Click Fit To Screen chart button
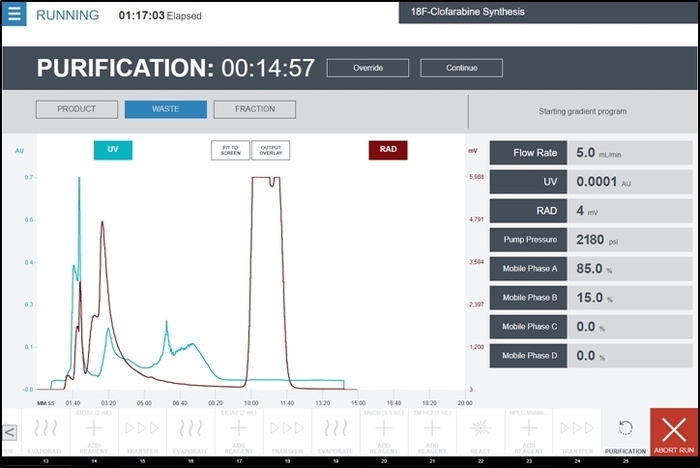Image resolution: width=700 pixels, height=468 pixels. [x=230, y=150]
